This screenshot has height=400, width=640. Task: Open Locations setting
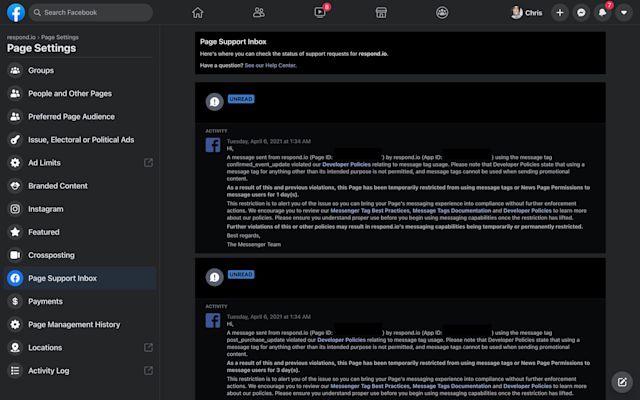click(80, 348)
